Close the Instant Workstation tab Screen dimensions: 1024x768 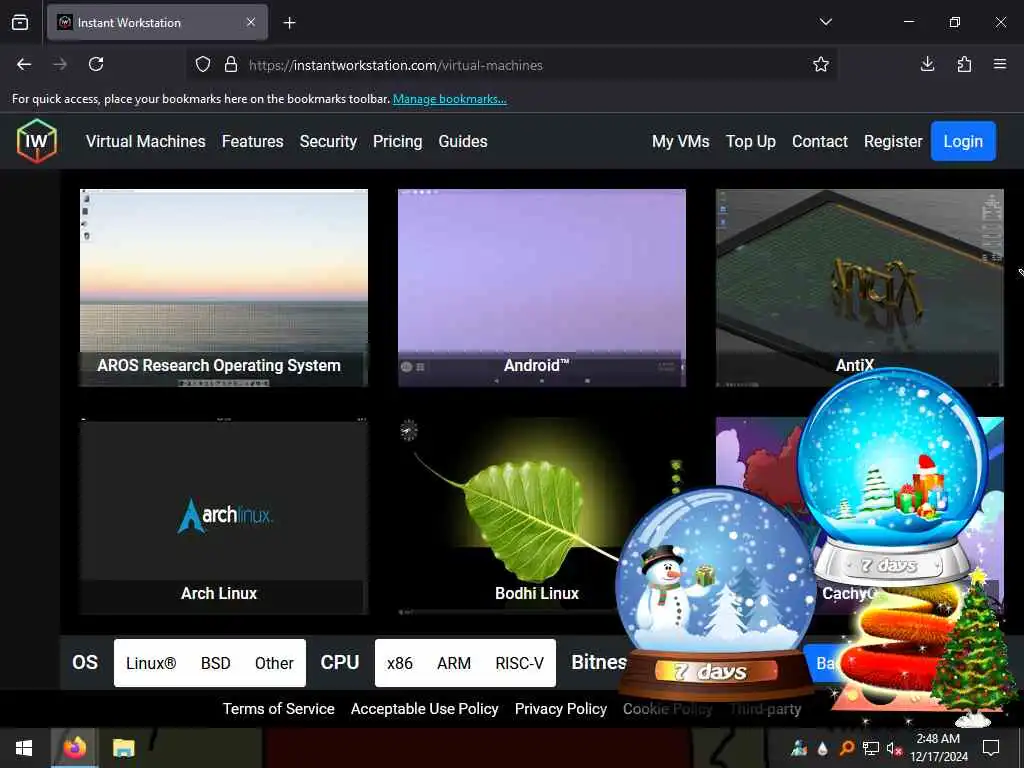tap(251, 22)
